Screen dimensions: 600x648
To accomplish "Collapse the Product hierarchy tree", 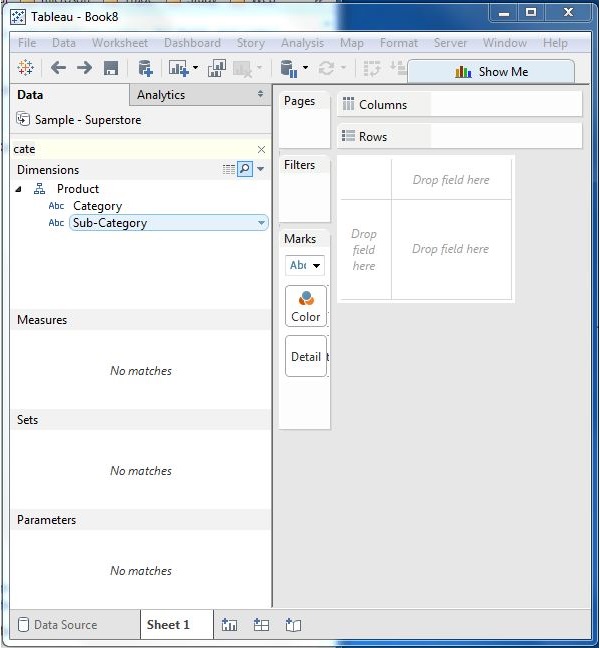I will pos(19,189).
